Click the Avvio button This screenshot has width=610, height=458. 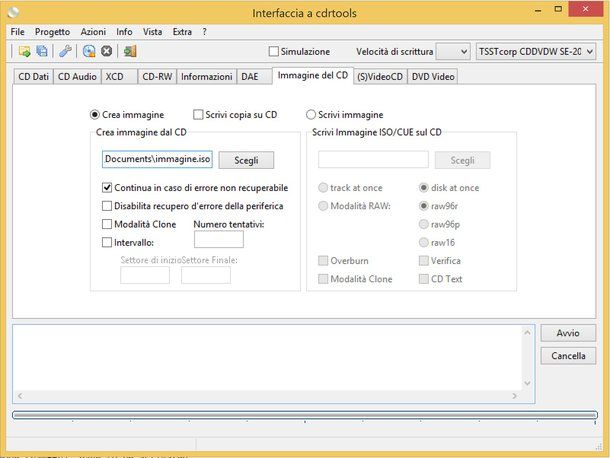(568, 333)
